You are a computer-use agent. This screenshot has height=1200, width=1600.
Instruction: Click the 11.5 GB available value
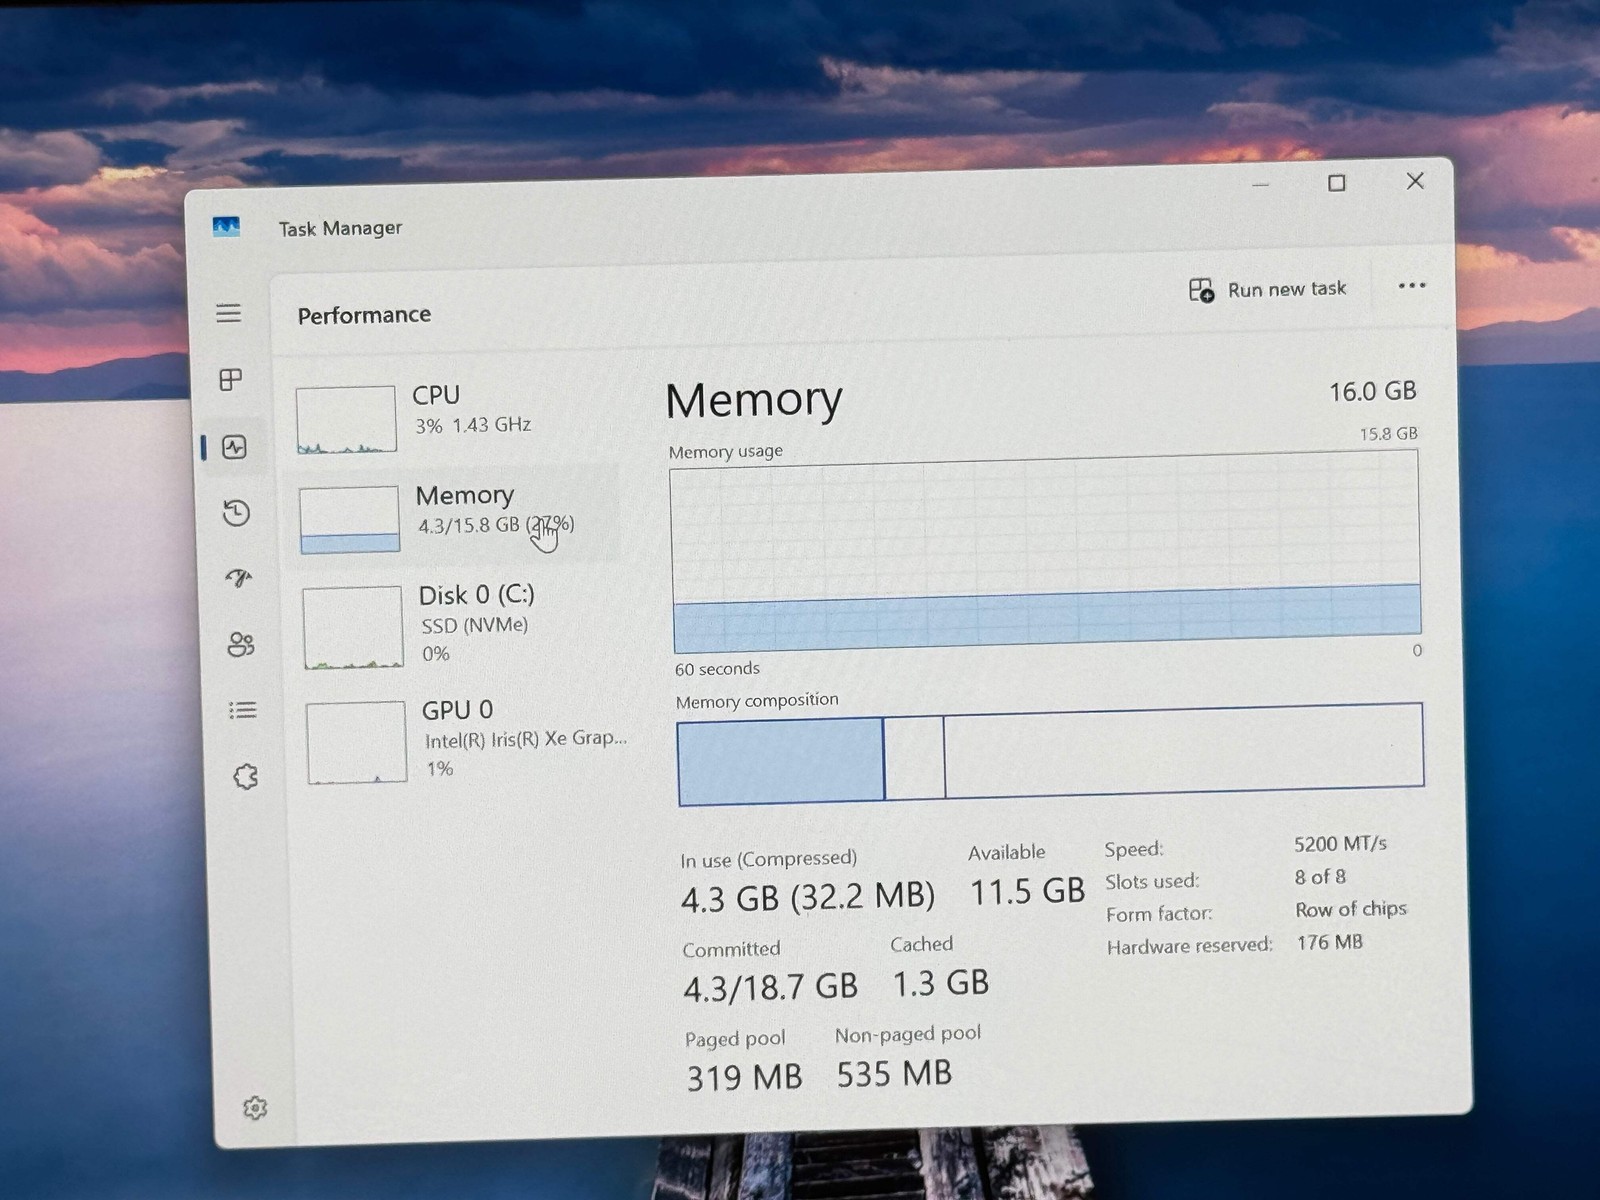(x=1027, y=891)
